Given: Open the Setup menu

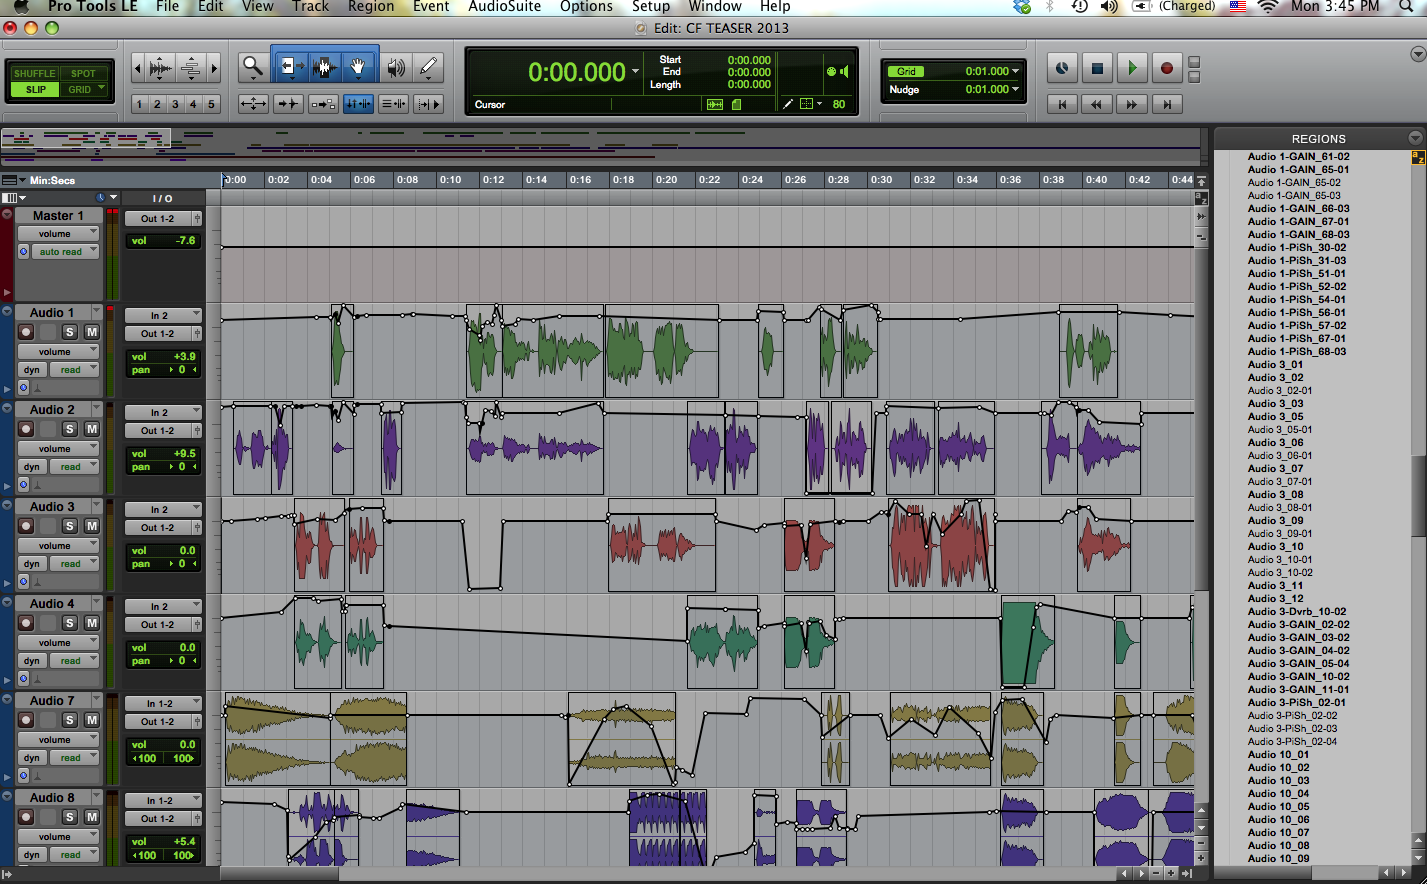Looking at the screenshot, I should (651, 7).
